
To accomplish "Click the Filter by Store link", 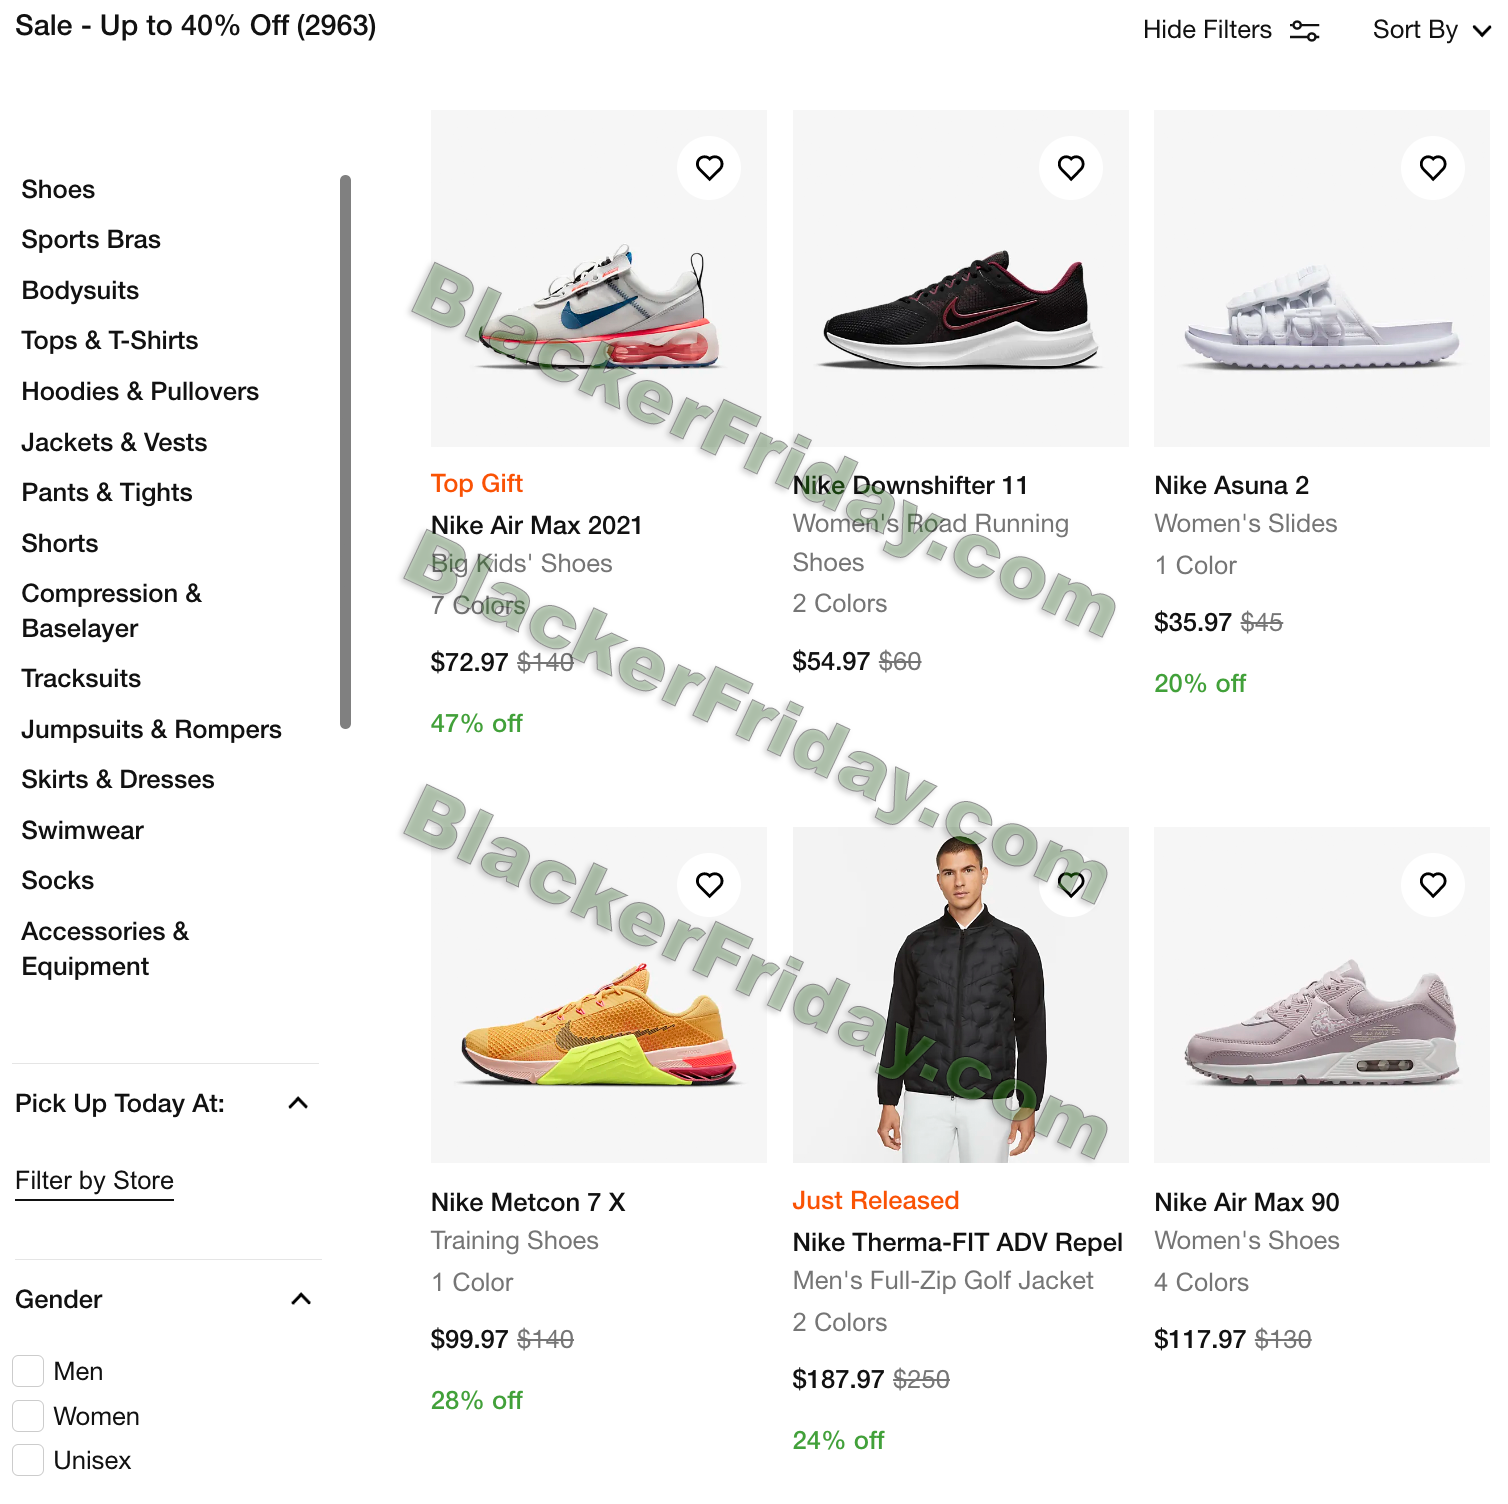I will [94, 1181].
